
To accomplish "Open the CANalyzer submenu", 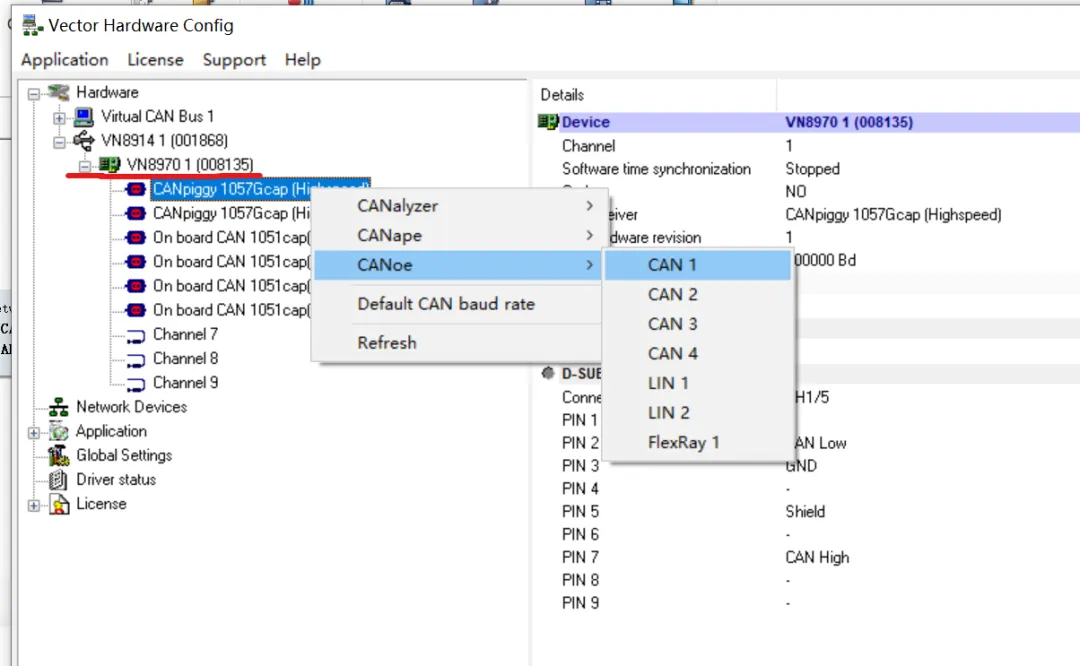I will [x=457, y=206].
